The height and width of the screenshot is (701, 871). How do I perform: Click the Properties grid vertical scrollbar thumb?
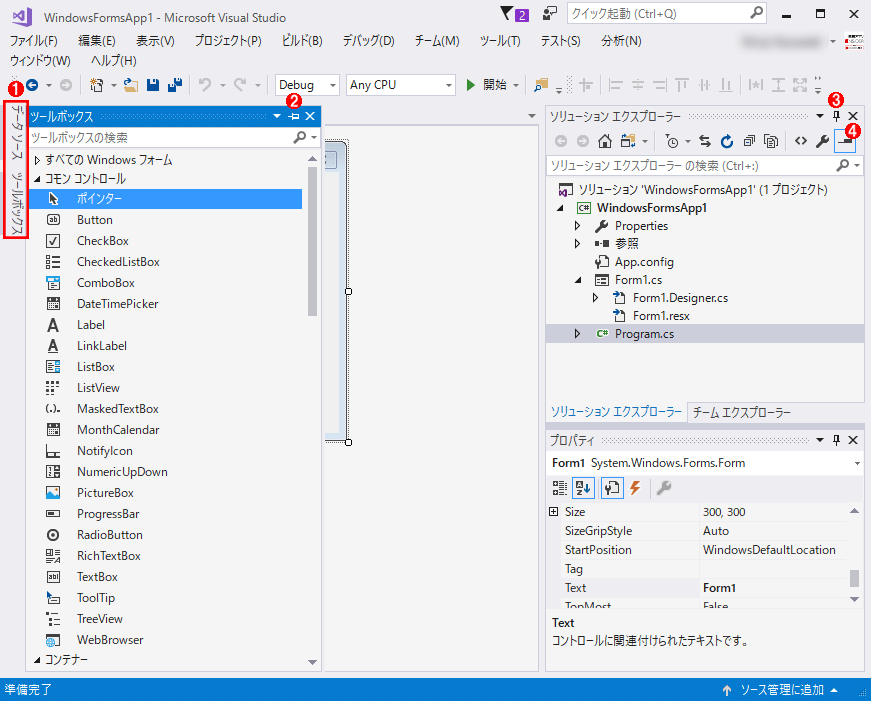click(854, 578)
